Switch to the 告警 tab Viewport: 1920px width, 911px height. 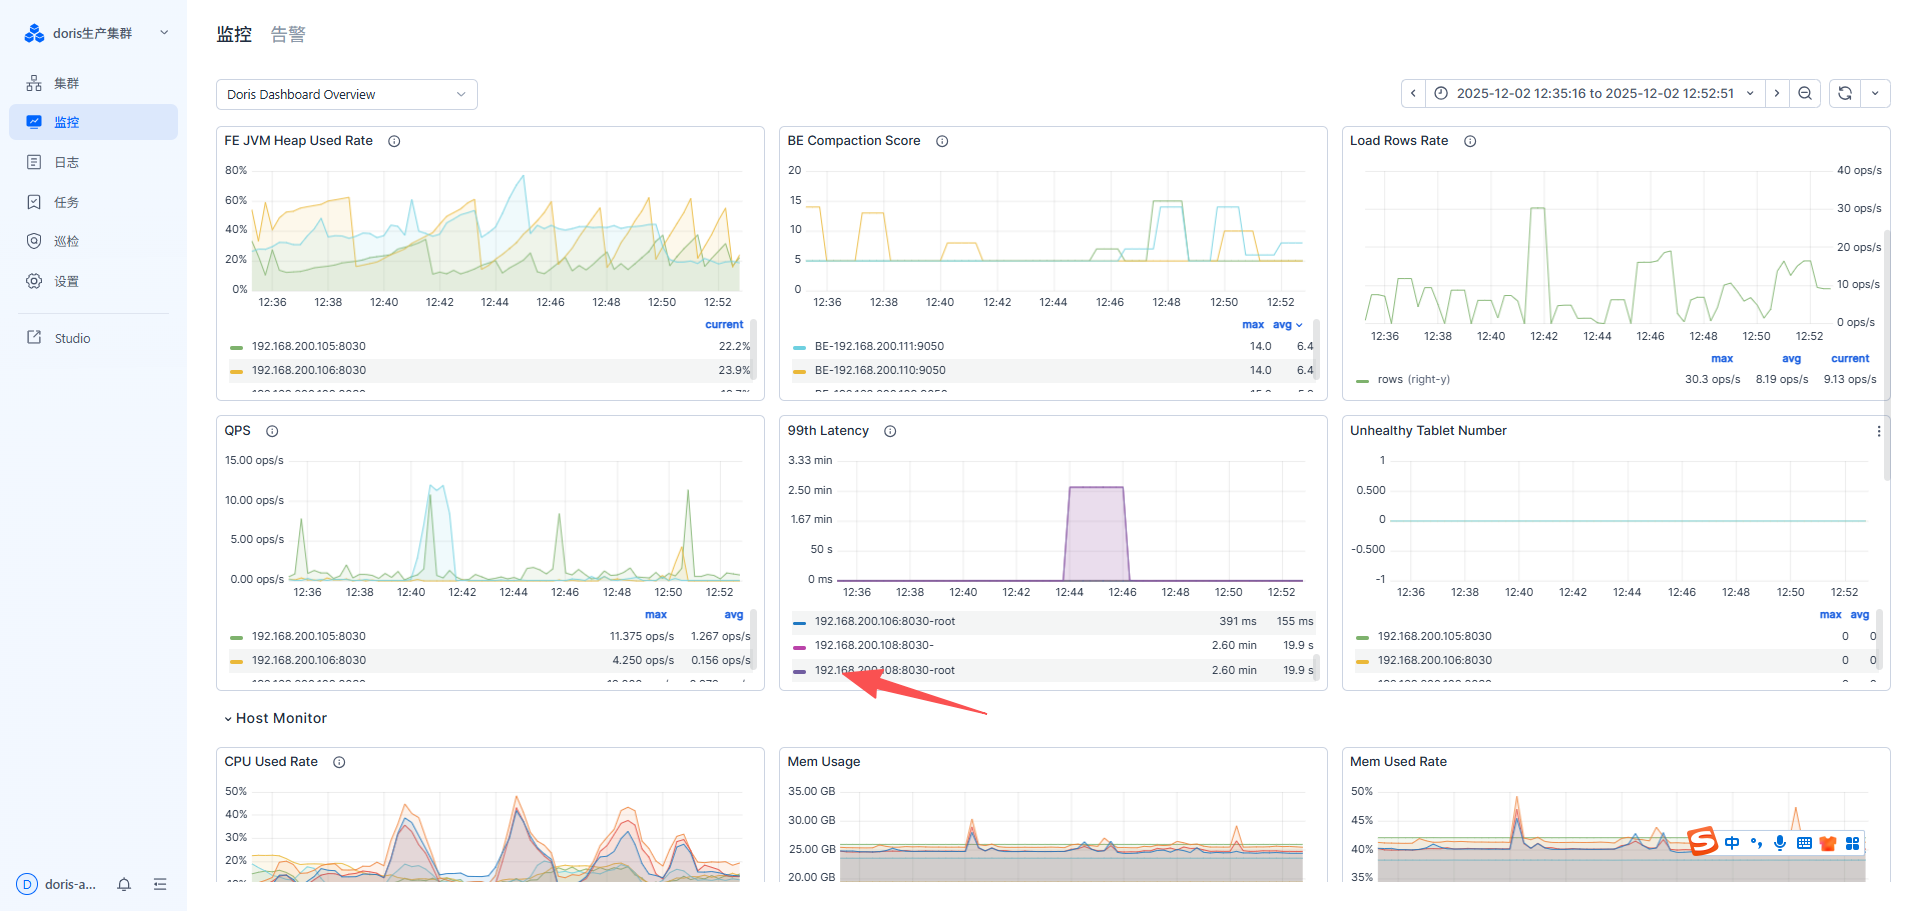point(288,34)
